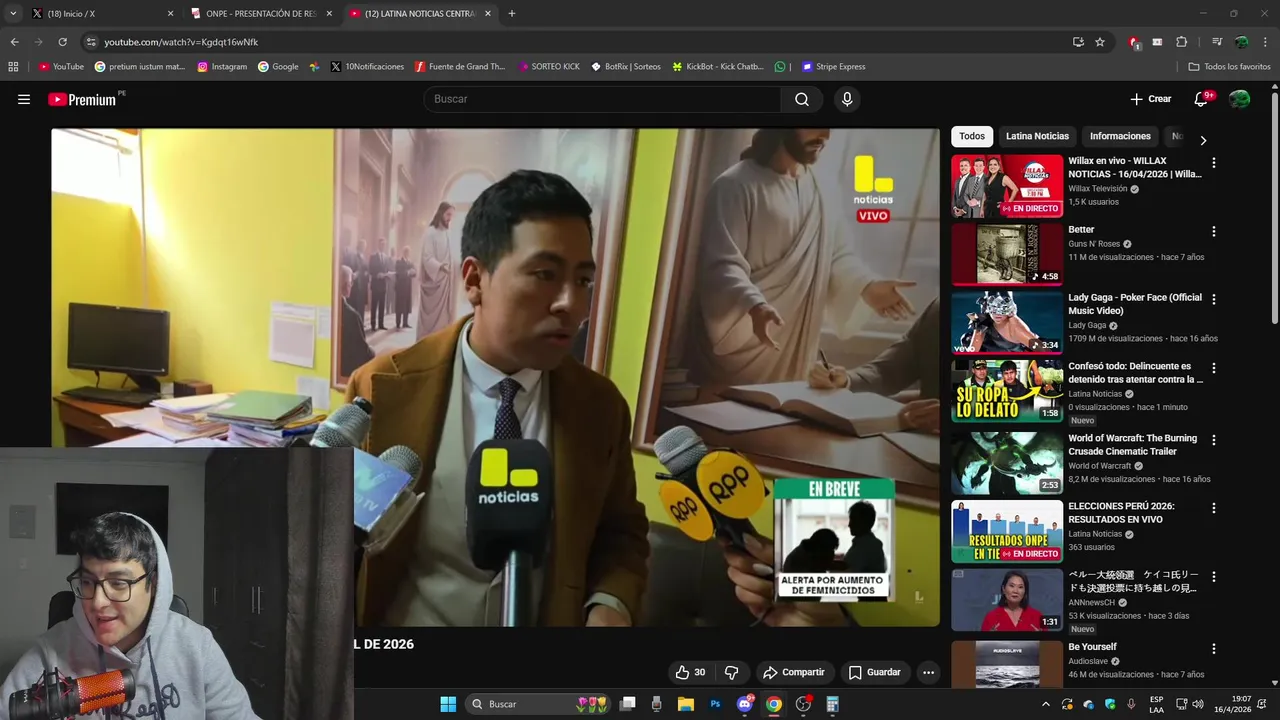Open new browser tab with plus
Viewport: 1280px width, 720px height.
(512, 14)
